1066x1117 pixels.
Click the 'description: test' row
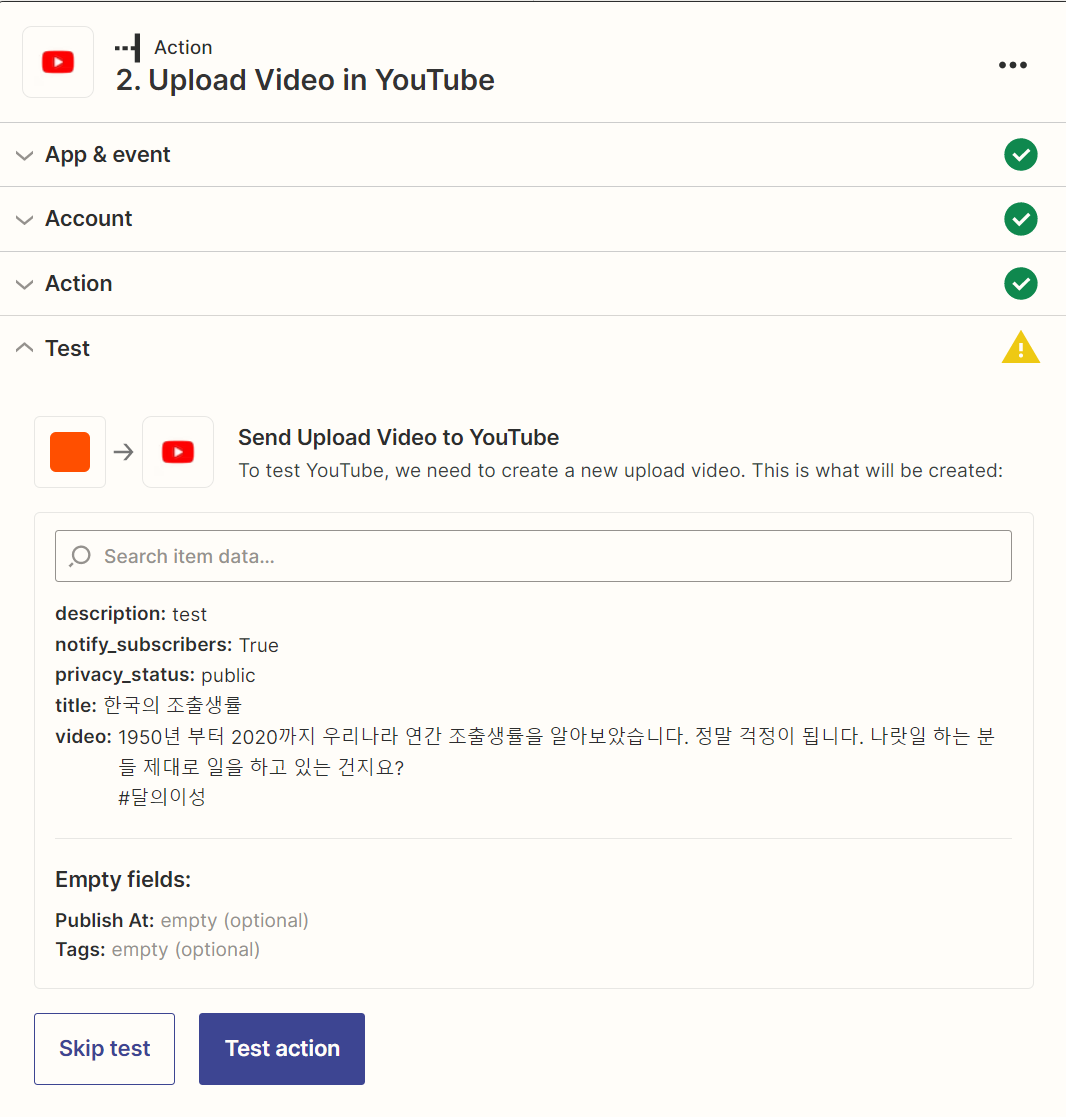tap(131, 613)
